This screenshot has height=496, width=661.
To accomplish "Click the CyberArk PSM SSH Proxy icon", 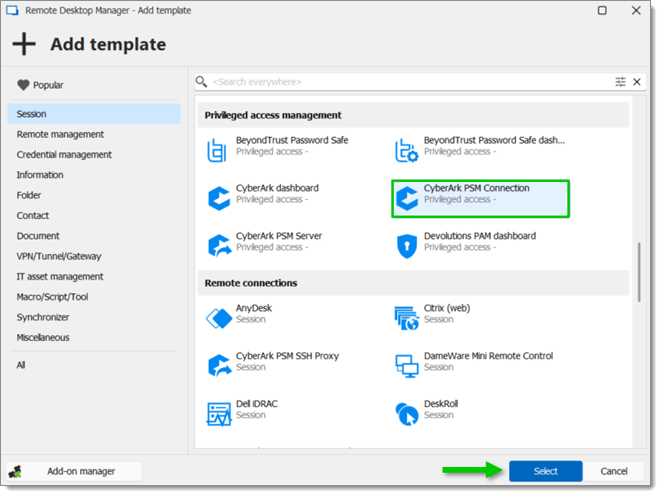I will (220, 365).
